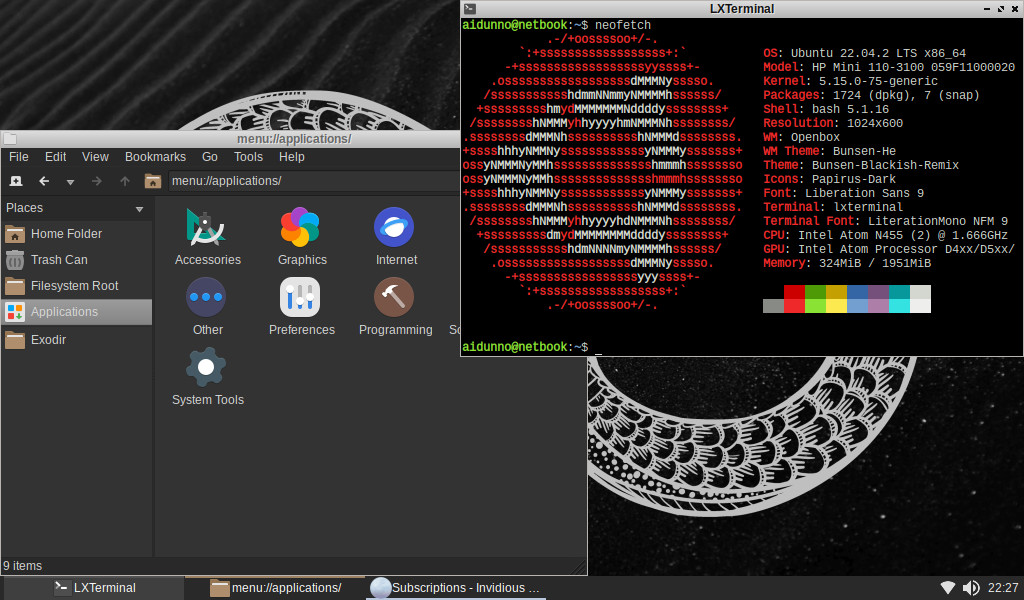The image size is (1024, 600).
Task: Open the Internet category icon
Action: (x=394, y=228)
